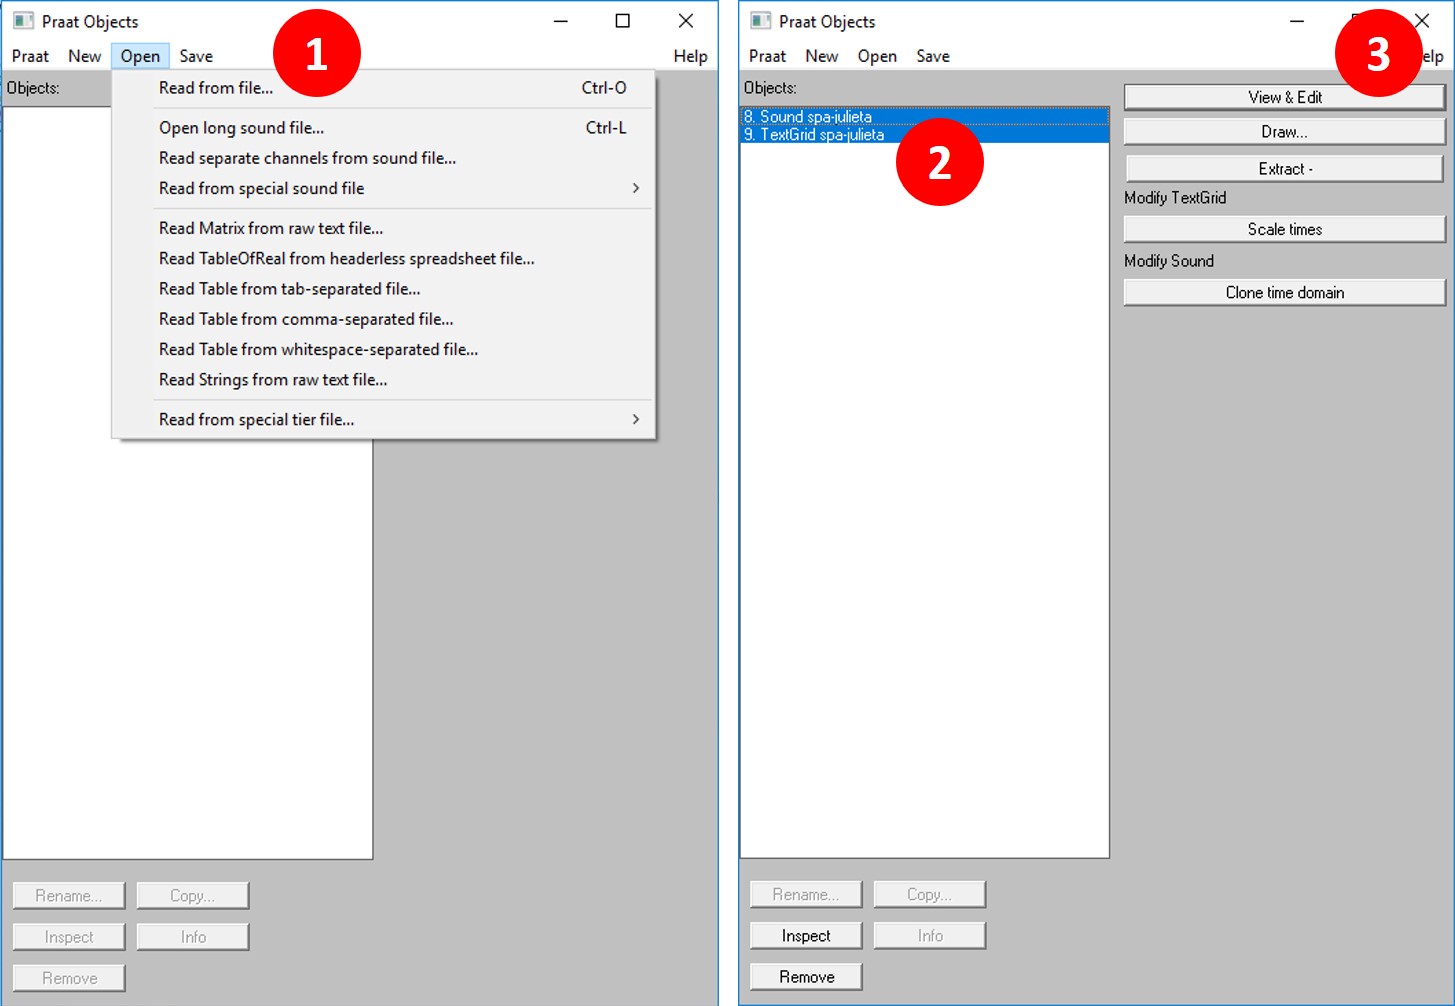Click the Scale times button
Viewport: 1455px width, 1006px height.
click(x=1285, y=229)
